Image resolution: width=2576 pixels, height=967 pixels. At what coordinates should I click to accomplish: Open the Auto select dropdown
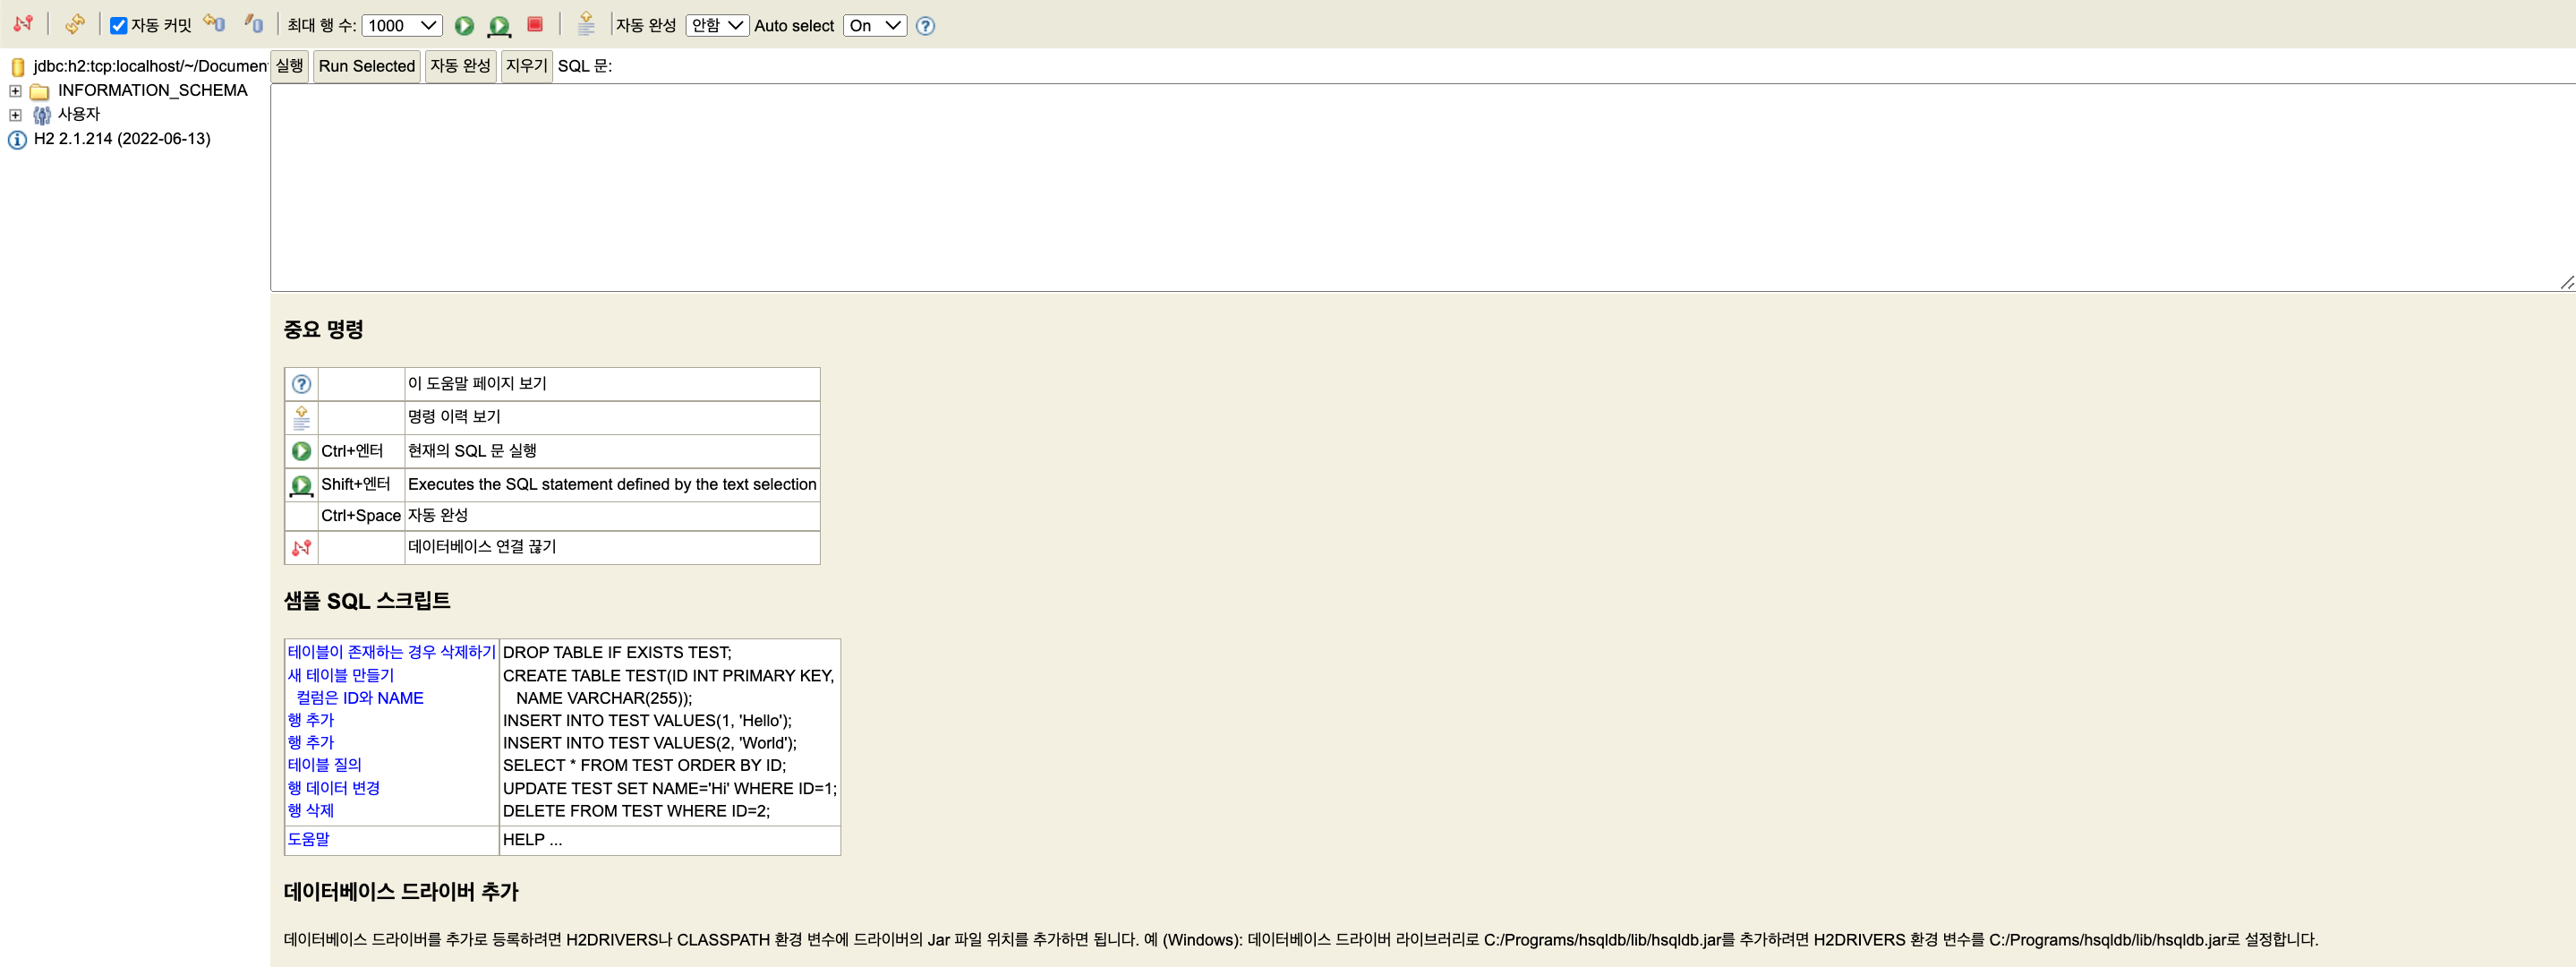click(874, 26)
